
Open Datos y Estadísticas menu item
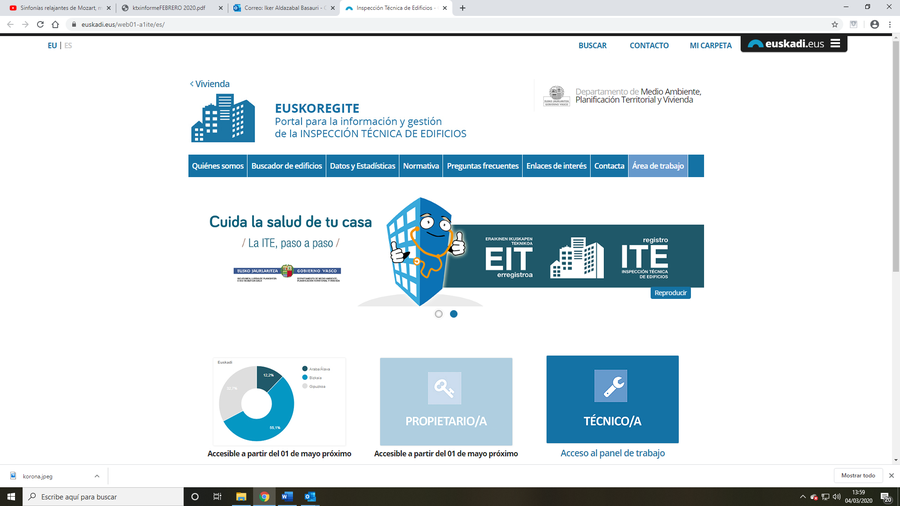[x=362, y=166]
